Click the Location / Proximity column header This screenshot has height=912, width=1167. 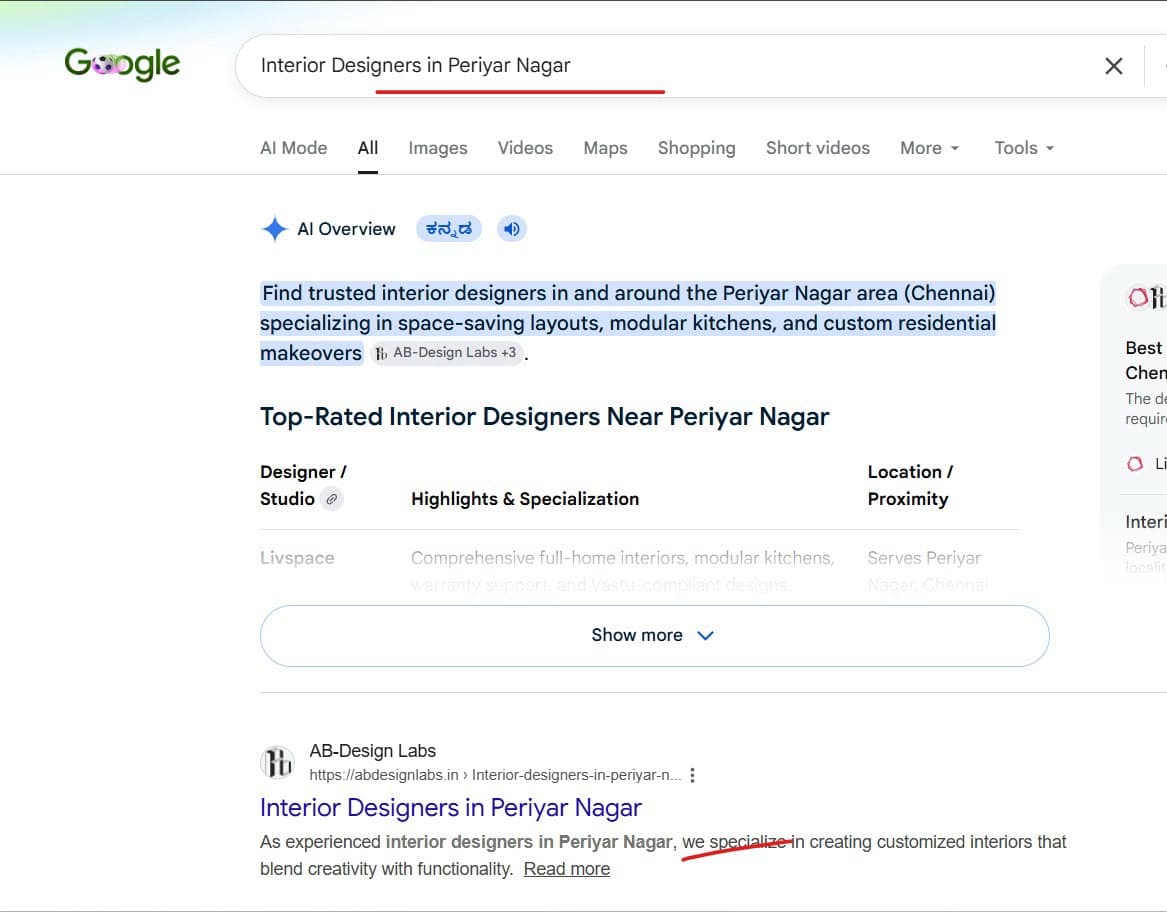pos(909,485)
